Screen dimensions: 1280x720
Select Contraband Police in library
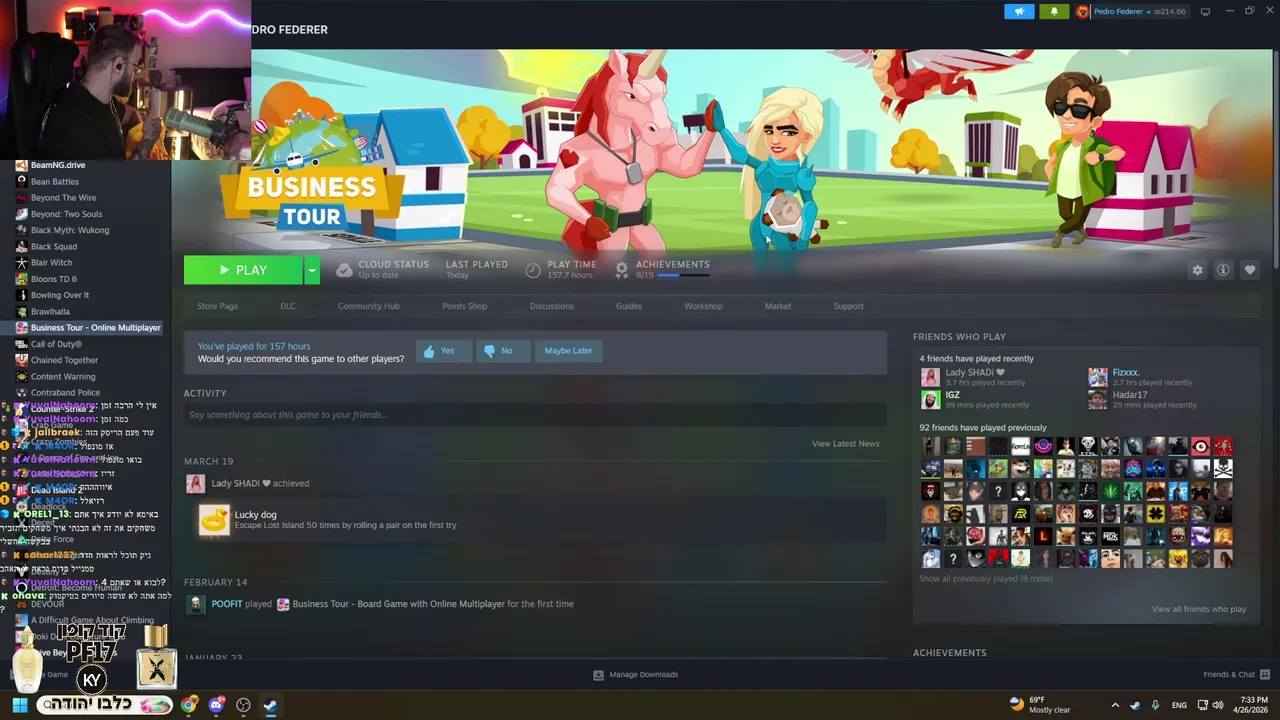click(x=65, y=393)
